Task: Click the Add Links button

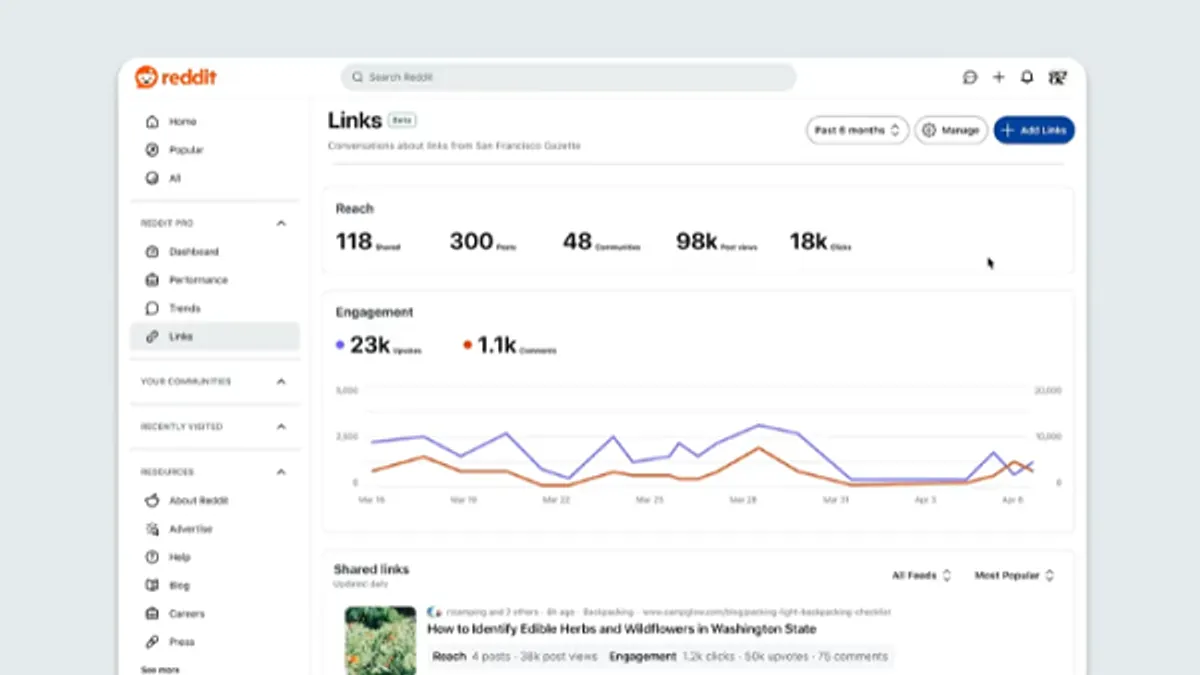Action: (x=1034, y=130)
